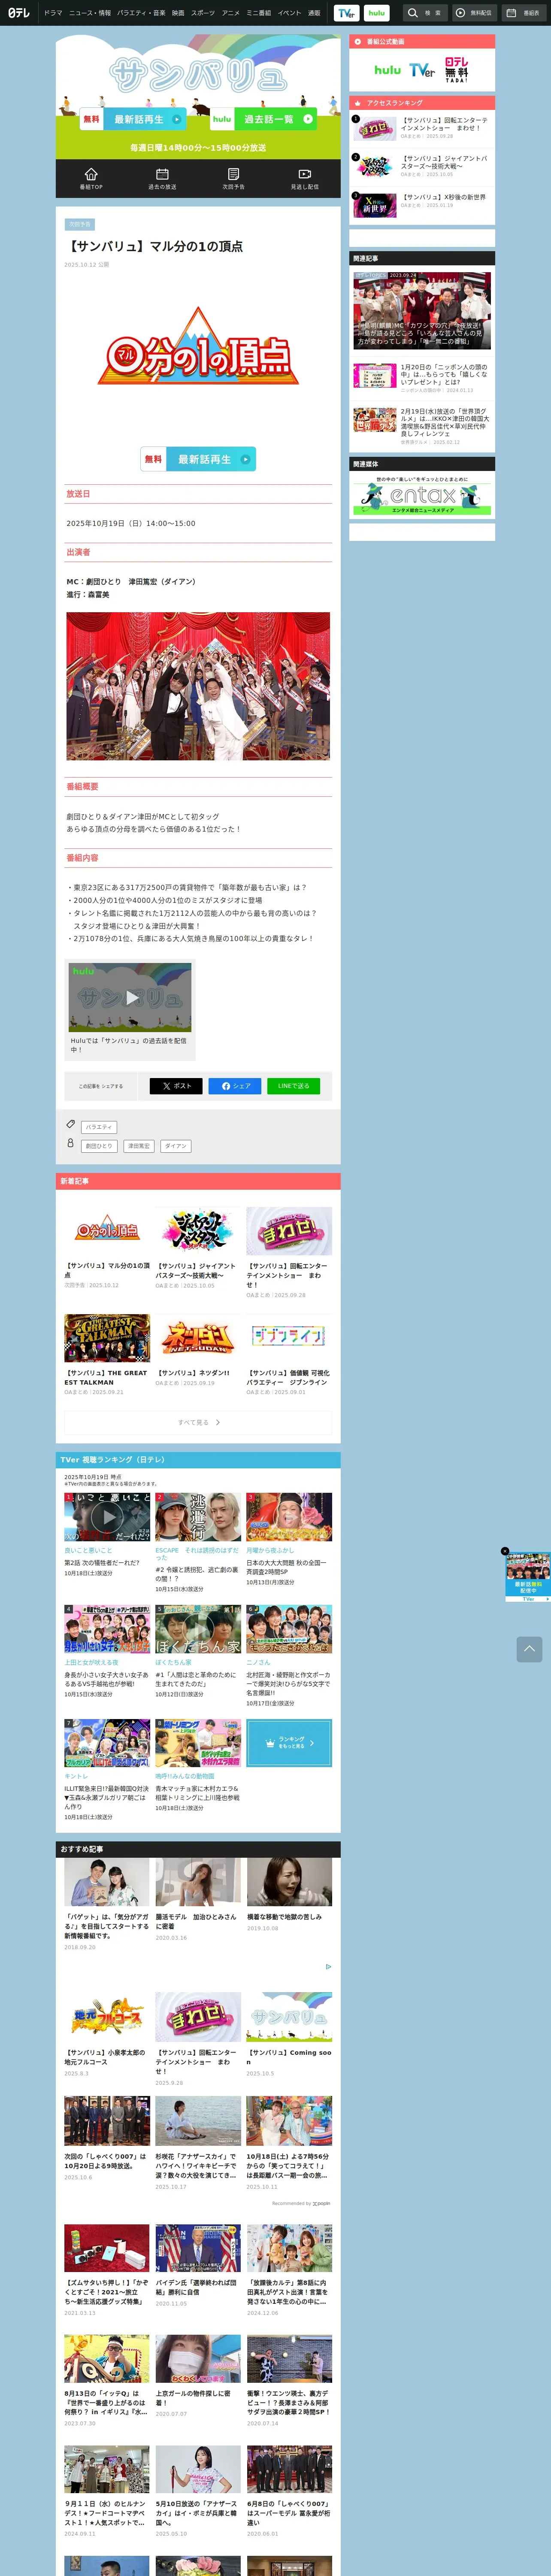The height and width of the screenshot is (2576, 551).
Task: Click the 日テレ logo in header
Action: coord(19,13)
